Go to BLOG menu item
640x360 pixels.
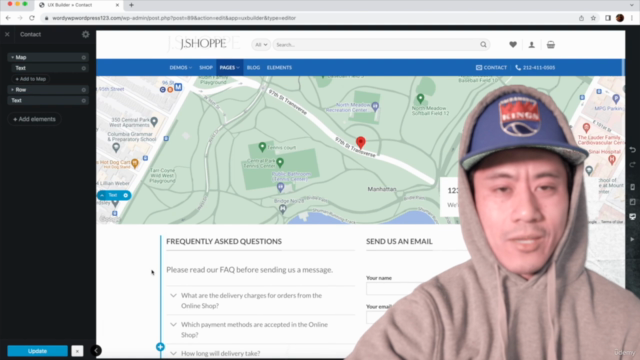coord(253,68)
